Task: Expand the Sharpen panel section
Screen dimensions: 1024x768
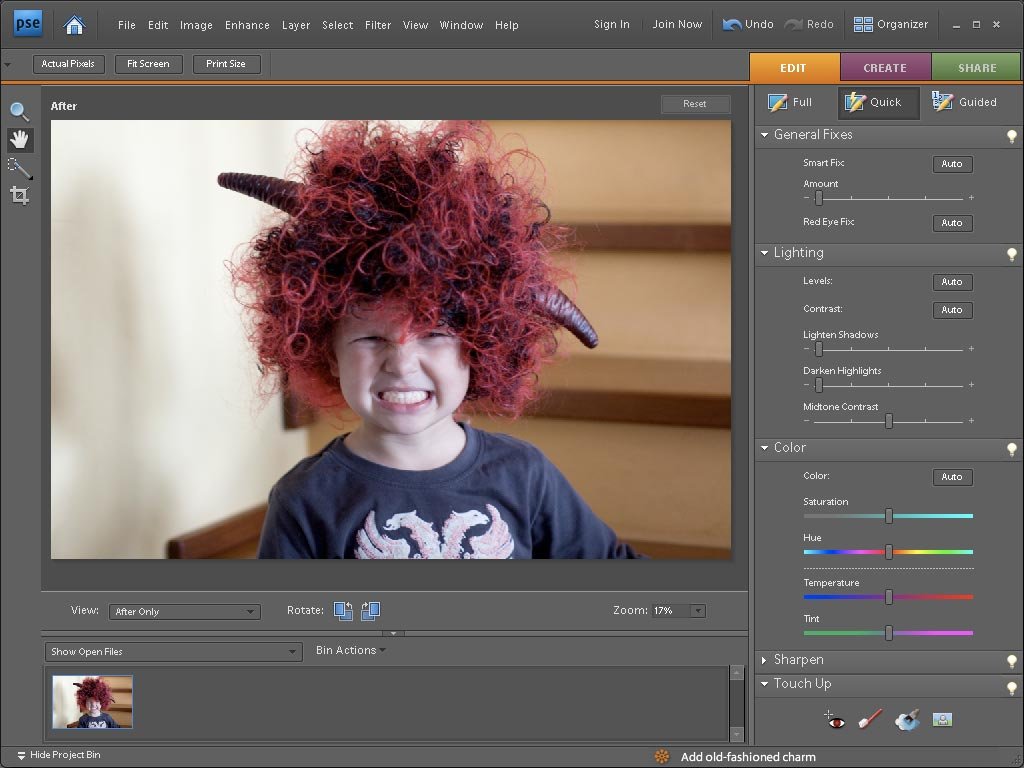Action: 798,660
